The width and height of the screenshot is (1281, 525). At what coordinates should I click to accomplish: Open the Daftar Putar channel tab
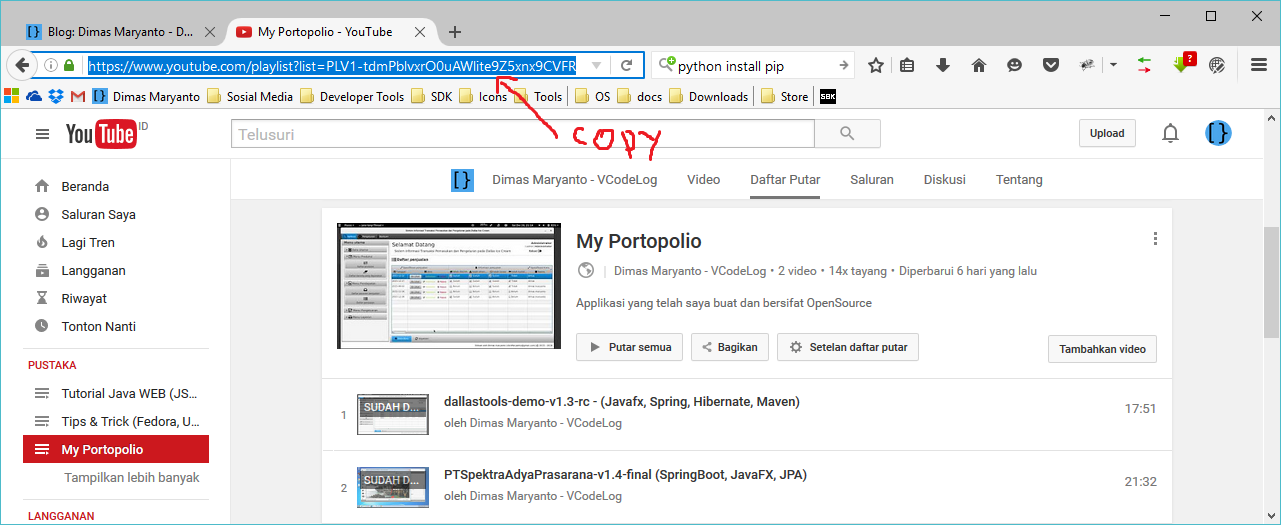point(785,180)
